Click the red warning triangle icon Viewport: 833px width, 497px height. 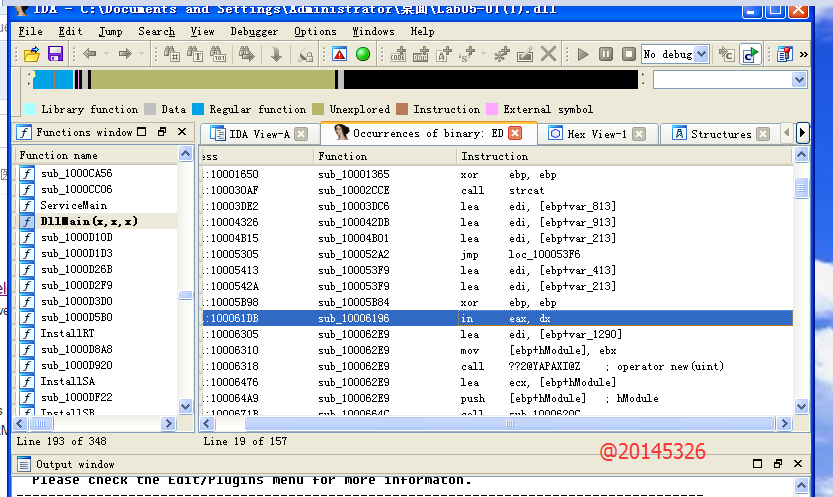[340, 54]
